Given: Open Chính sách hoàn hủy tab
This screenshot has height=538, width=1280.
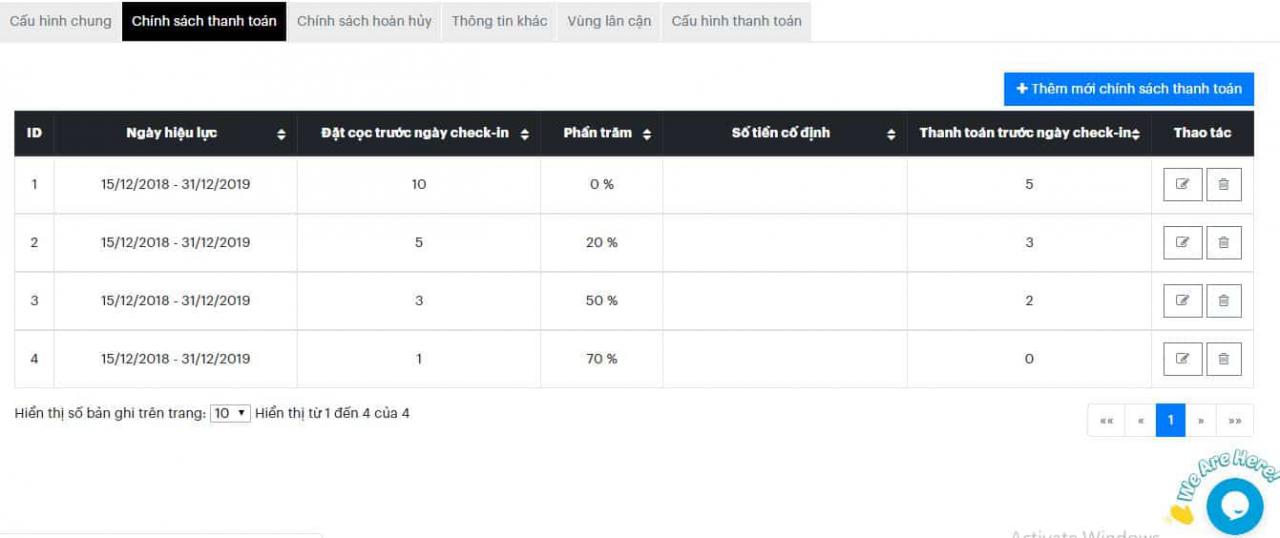Looking at the screenshot, I should click(364, 21).
